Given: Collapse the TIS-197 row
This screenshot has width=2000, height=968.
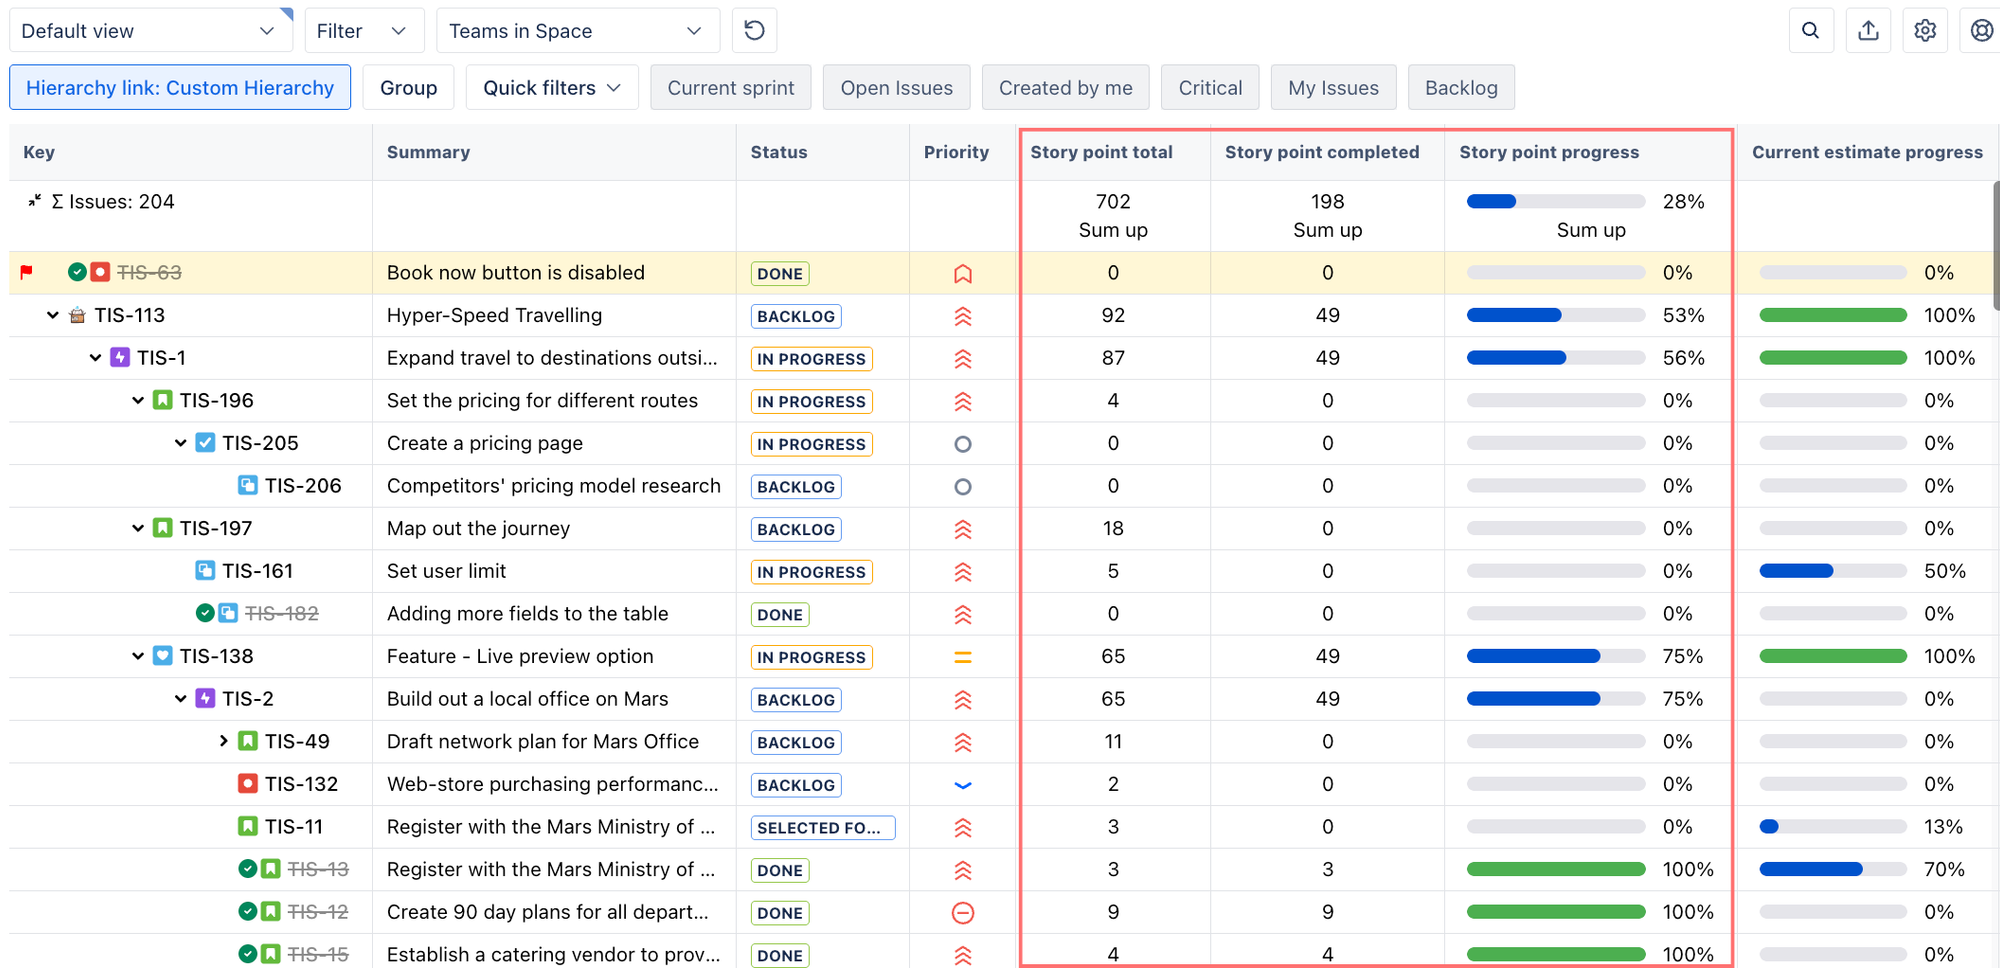Looking at the screenshot, I should pyautogui.click(x=138, y=528).
